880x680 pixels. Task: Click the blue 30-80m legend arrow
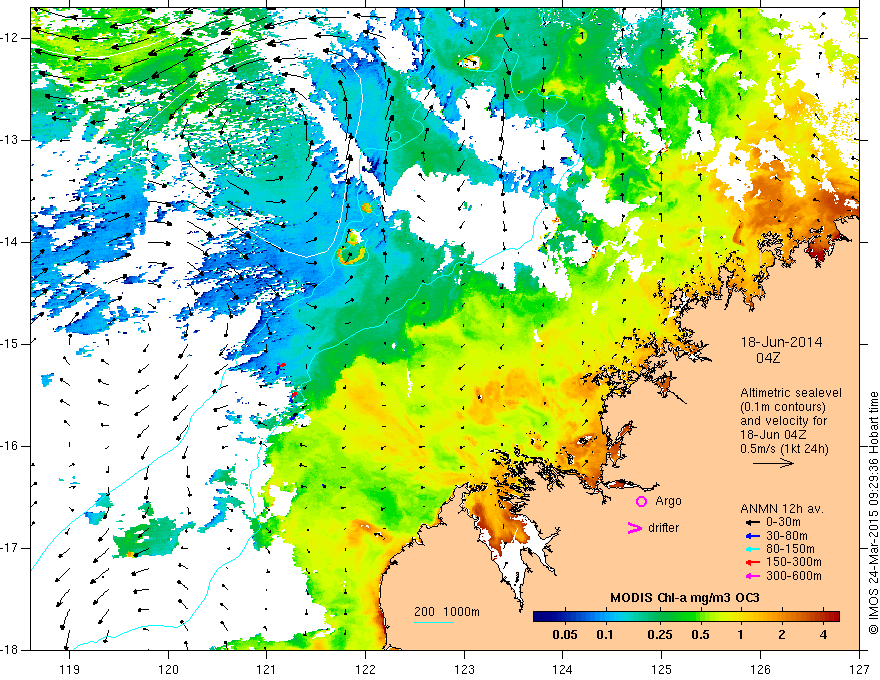pos(752,536)
